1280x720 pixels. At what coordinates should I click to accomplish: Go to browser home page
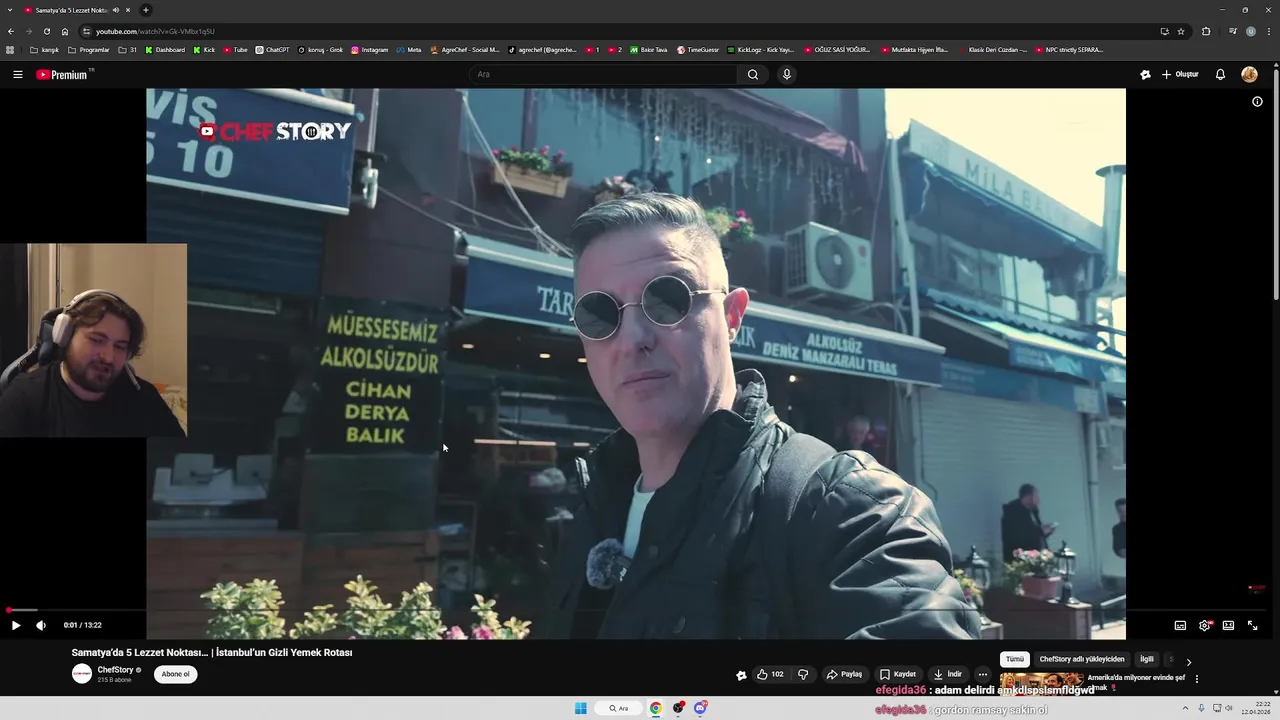[65, 31]
